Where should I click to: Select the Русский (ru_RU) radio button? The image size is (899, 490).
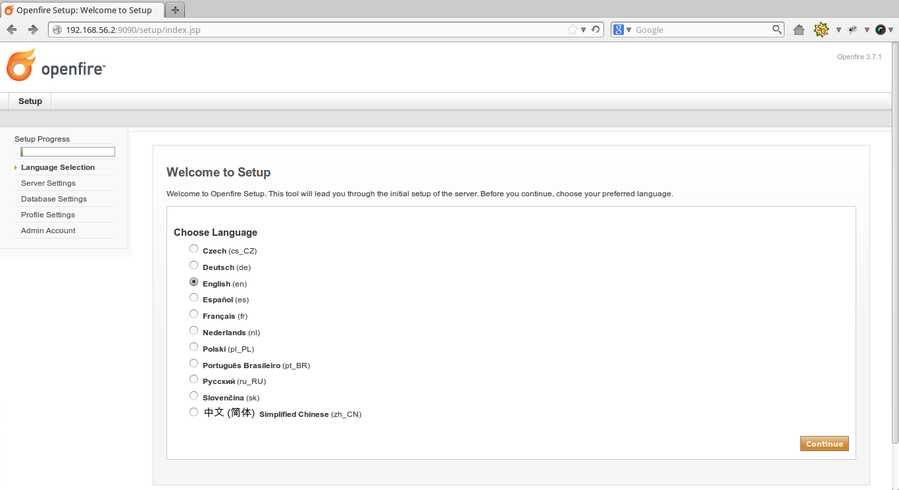click(194, 379)
